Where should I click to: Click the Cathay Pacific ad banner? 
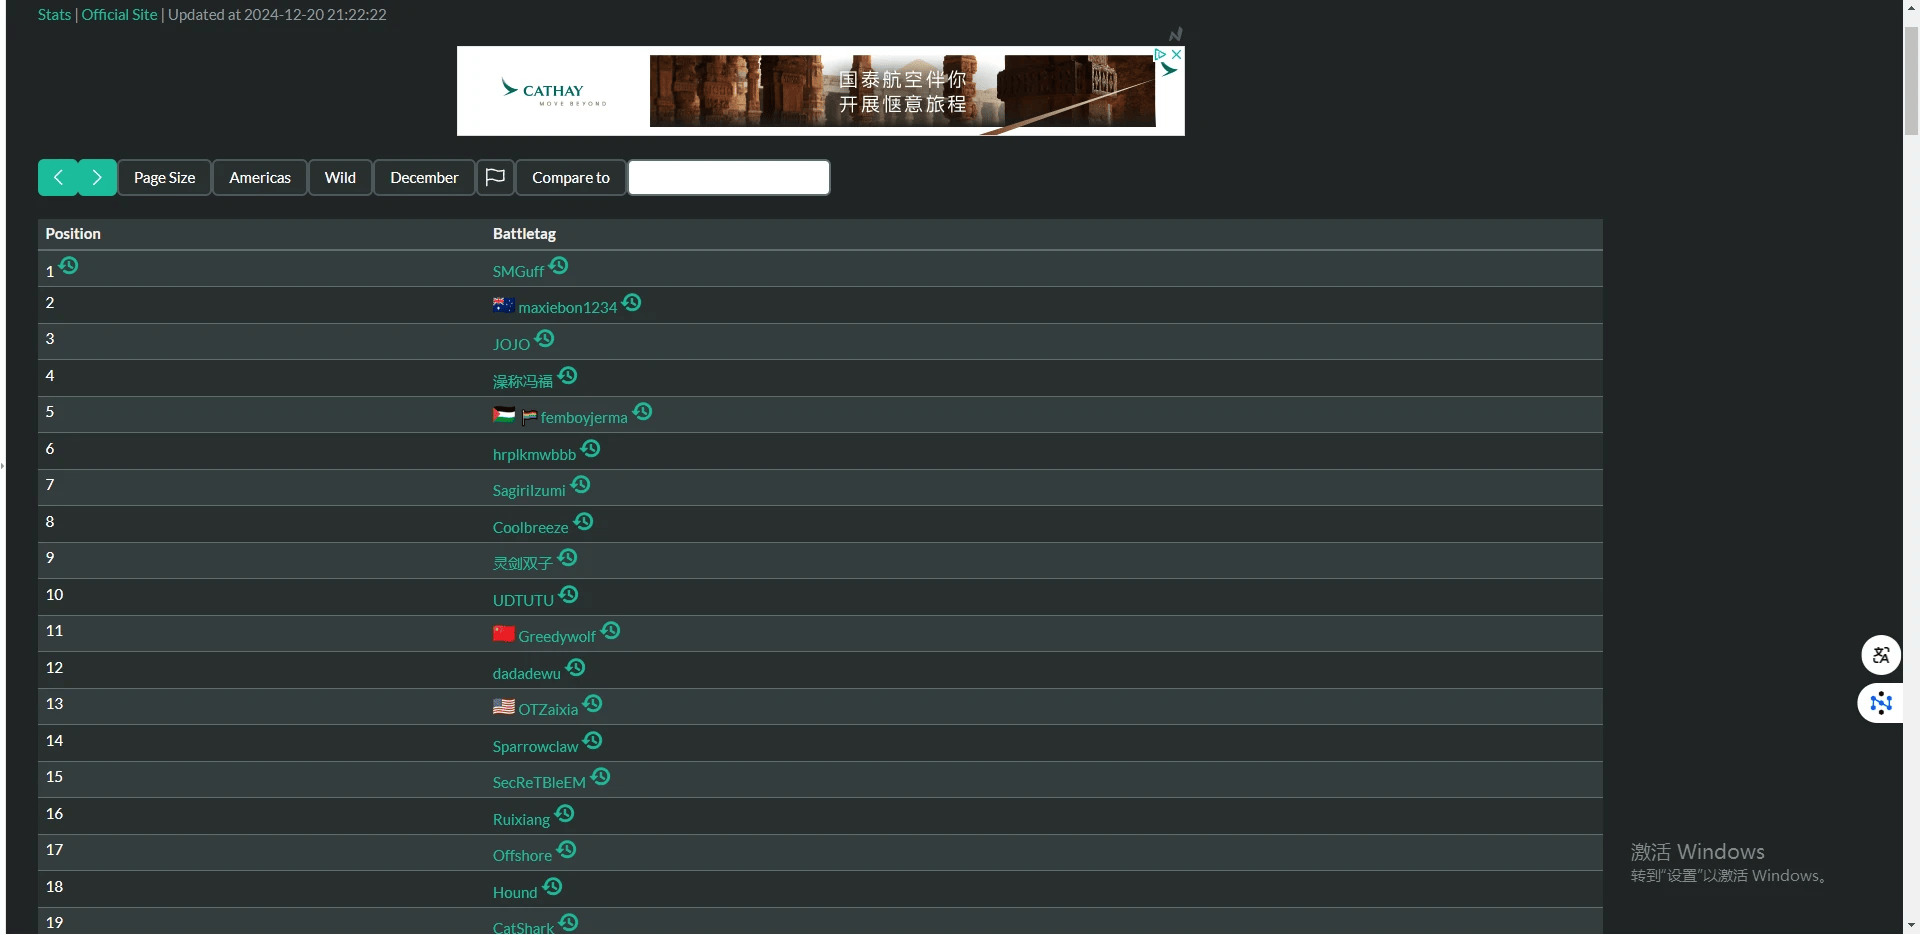coord(820,92)
